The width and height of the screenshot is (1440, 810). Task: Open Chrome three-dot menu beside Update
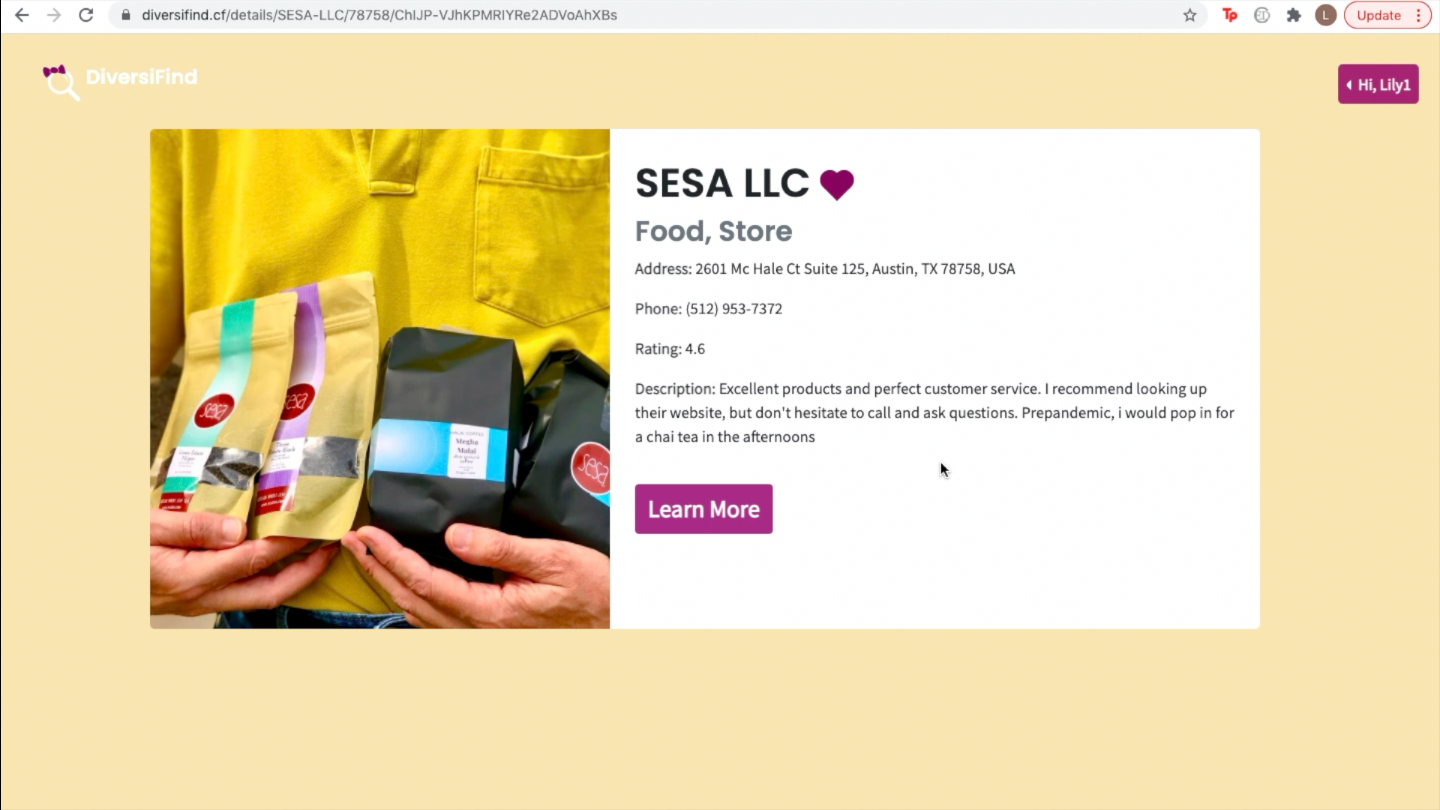coord(1418,15)
